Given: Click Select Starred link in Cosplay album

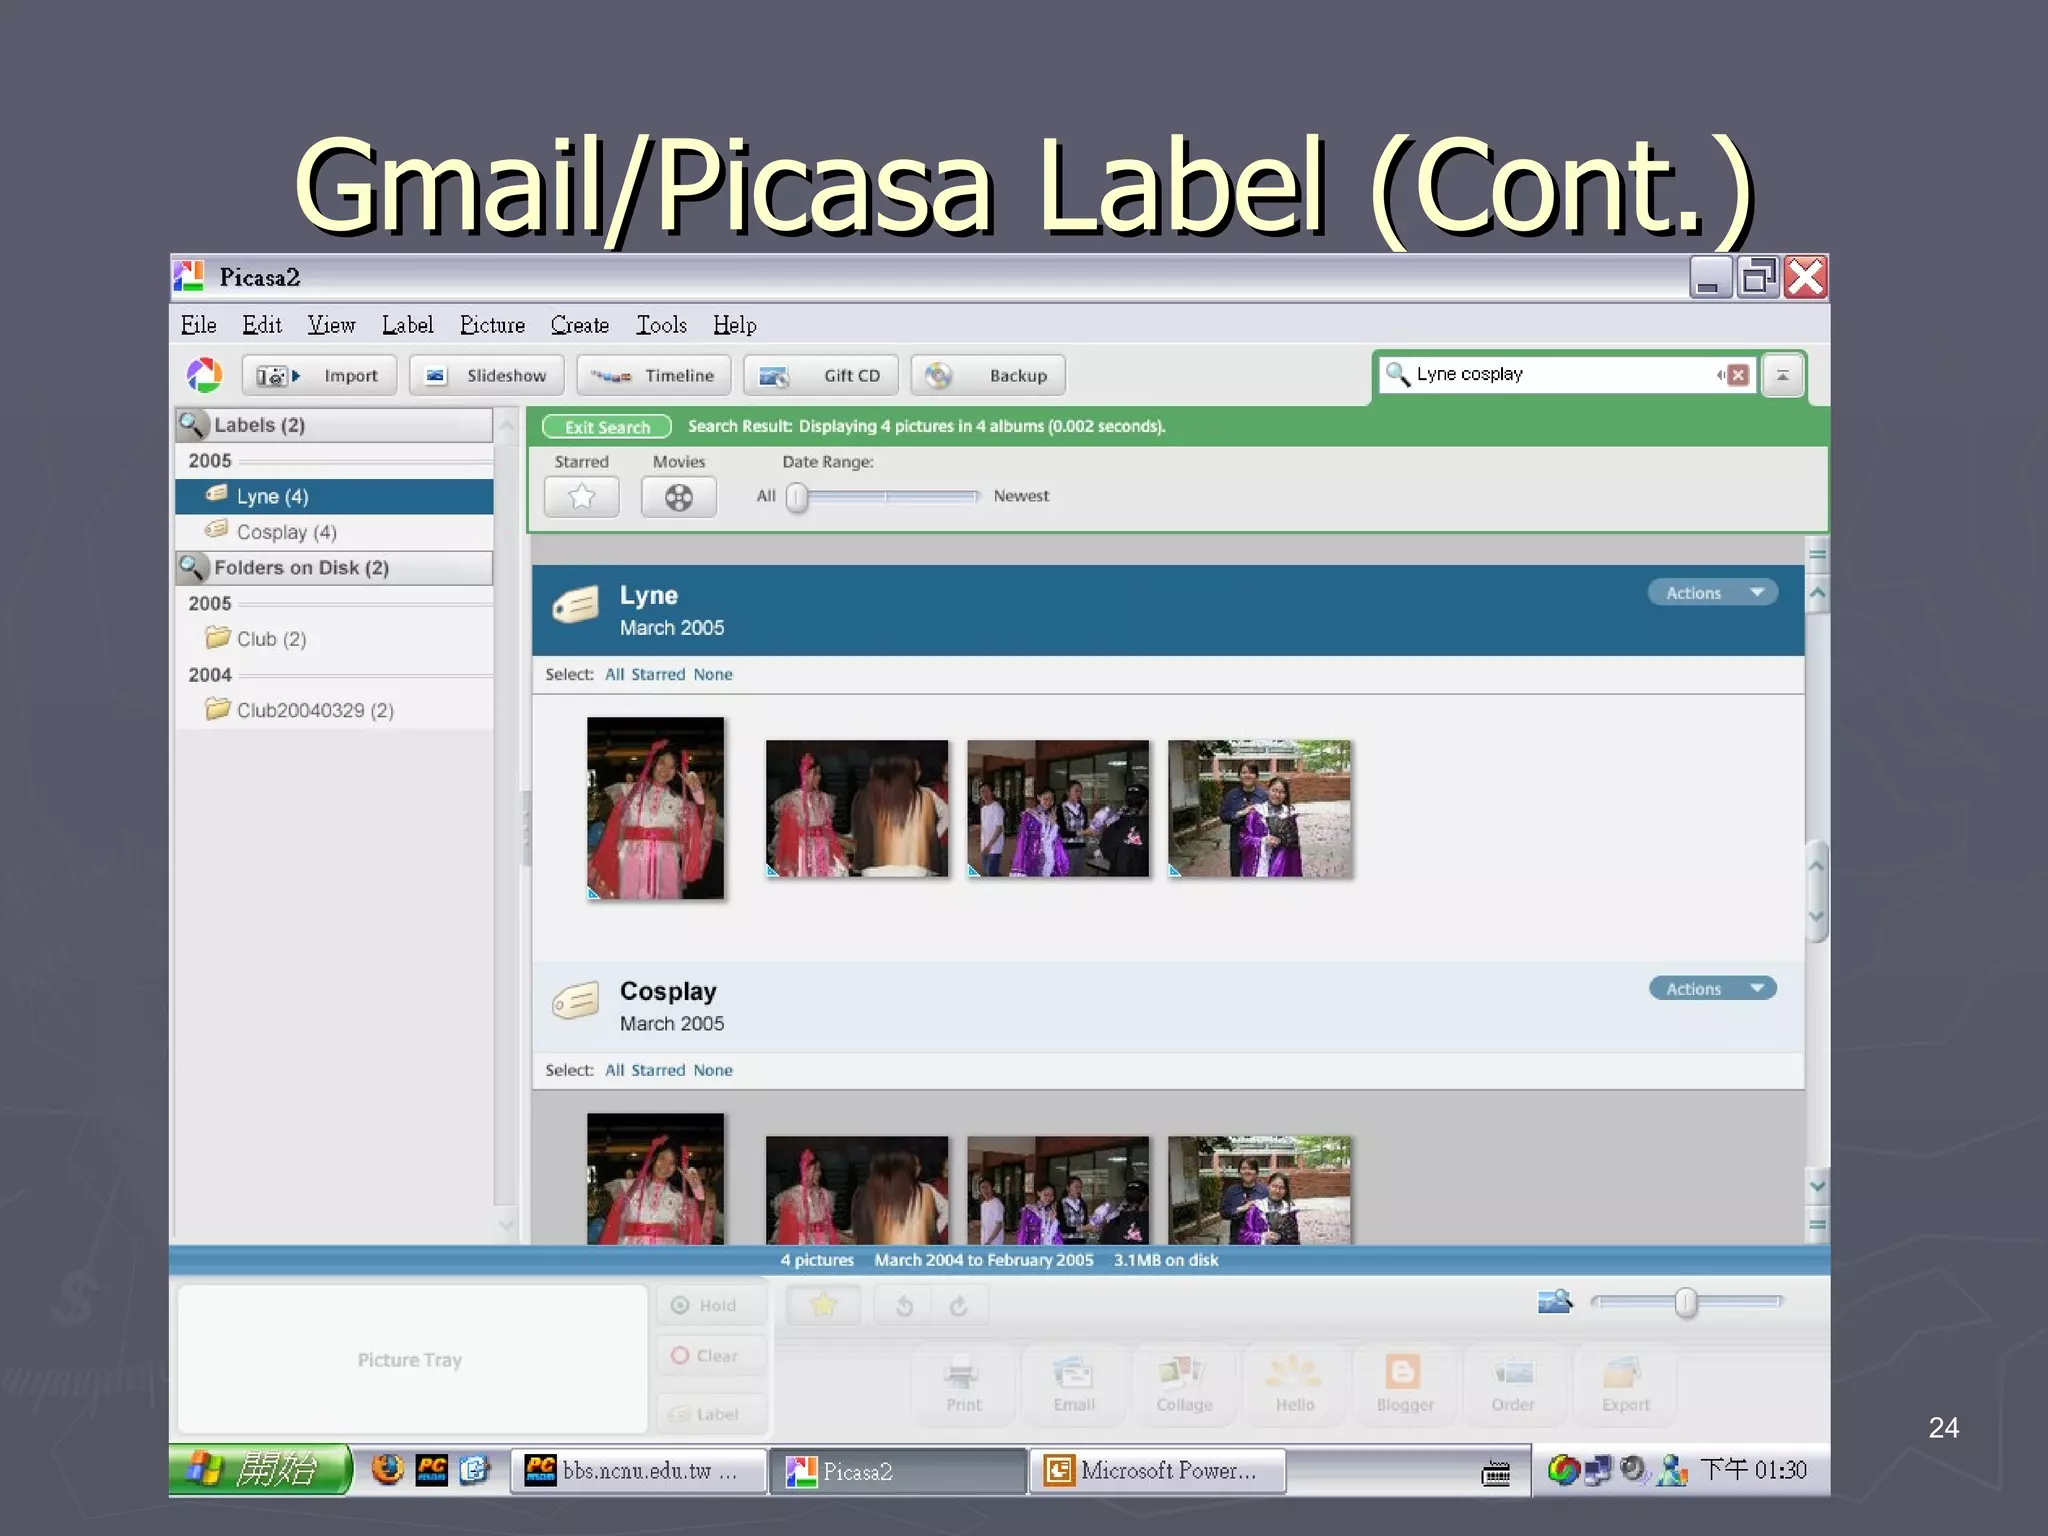Looking at the screenshot, I should click(658, 1071).
